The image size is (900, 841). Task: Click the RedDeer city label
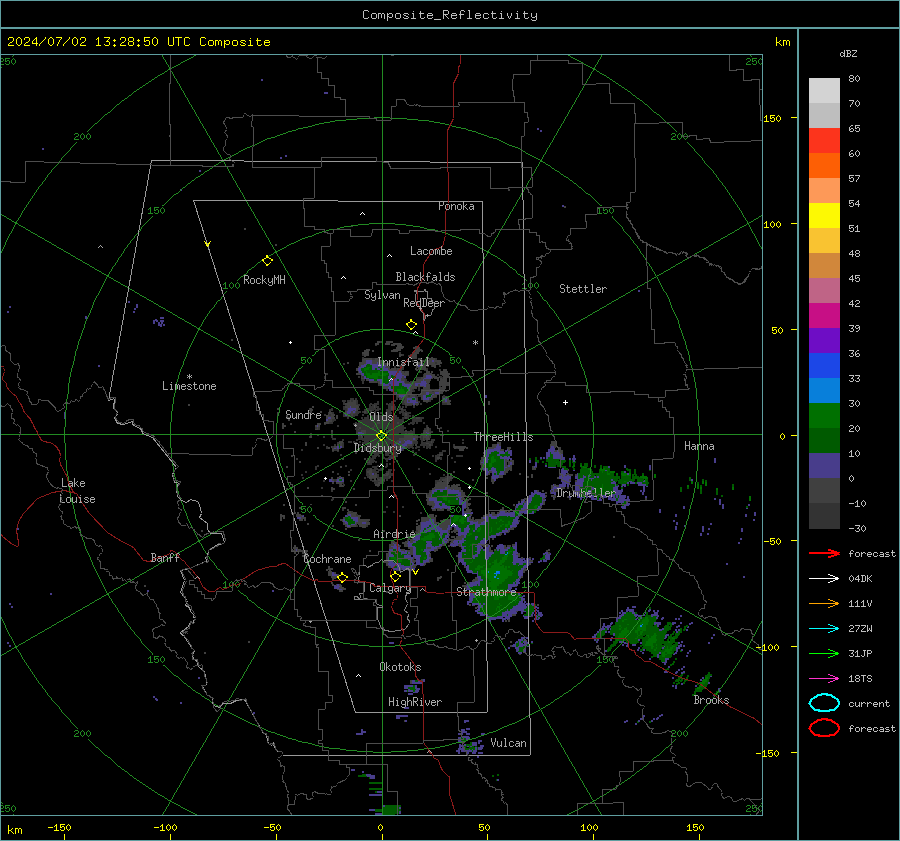[424, 303]
